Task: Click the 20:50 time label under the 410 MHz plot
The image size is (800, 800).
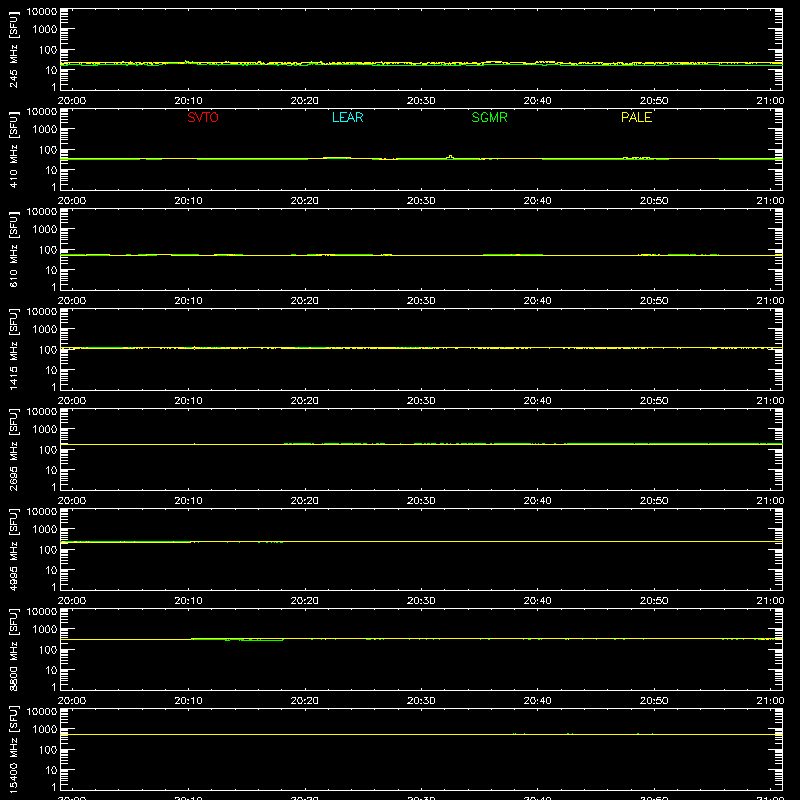Action: [654, 201]
